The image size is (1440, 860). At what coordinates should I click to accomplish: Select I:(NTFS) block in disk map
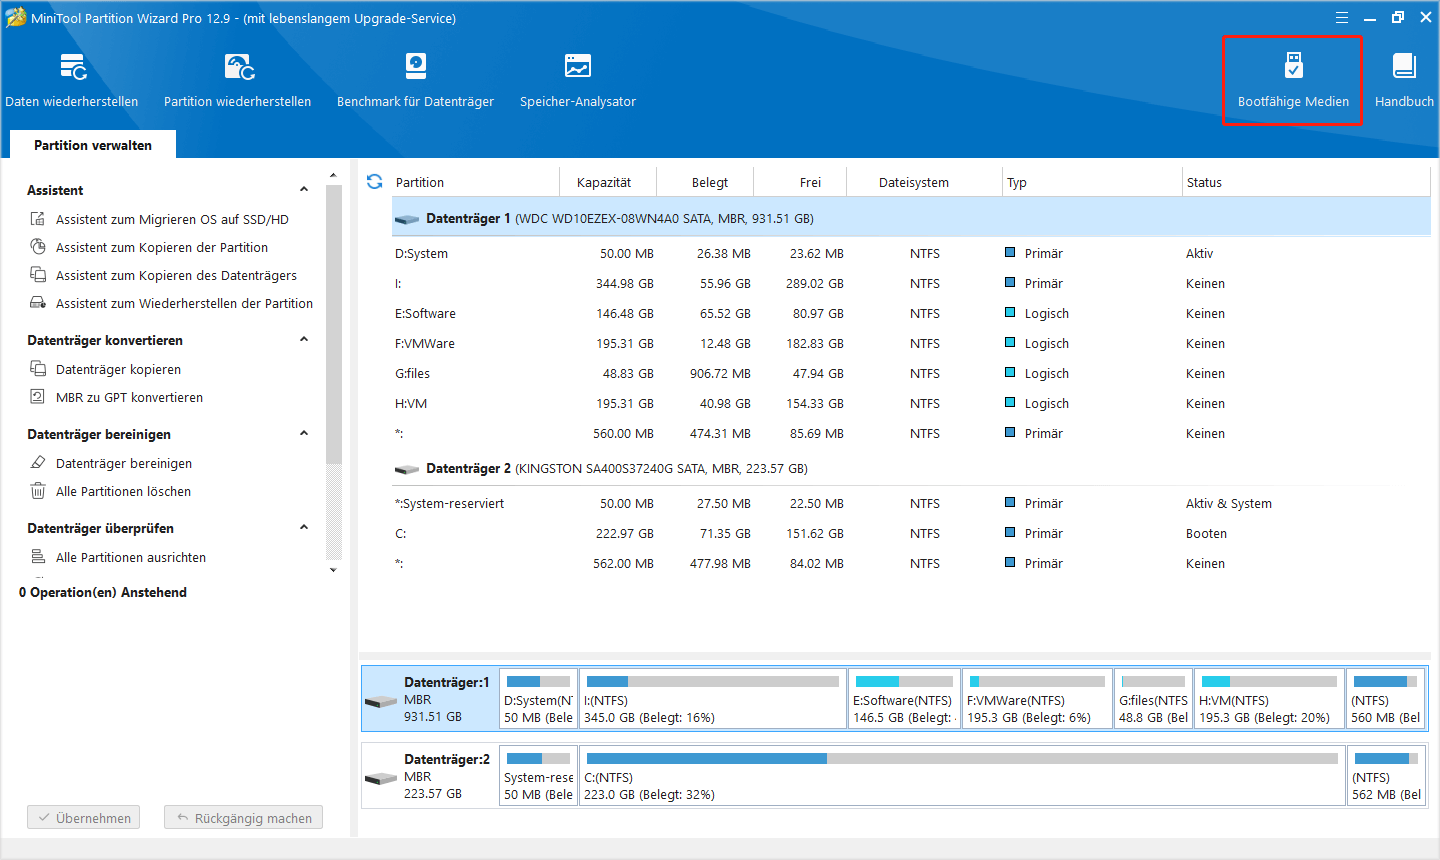point(713,699)
